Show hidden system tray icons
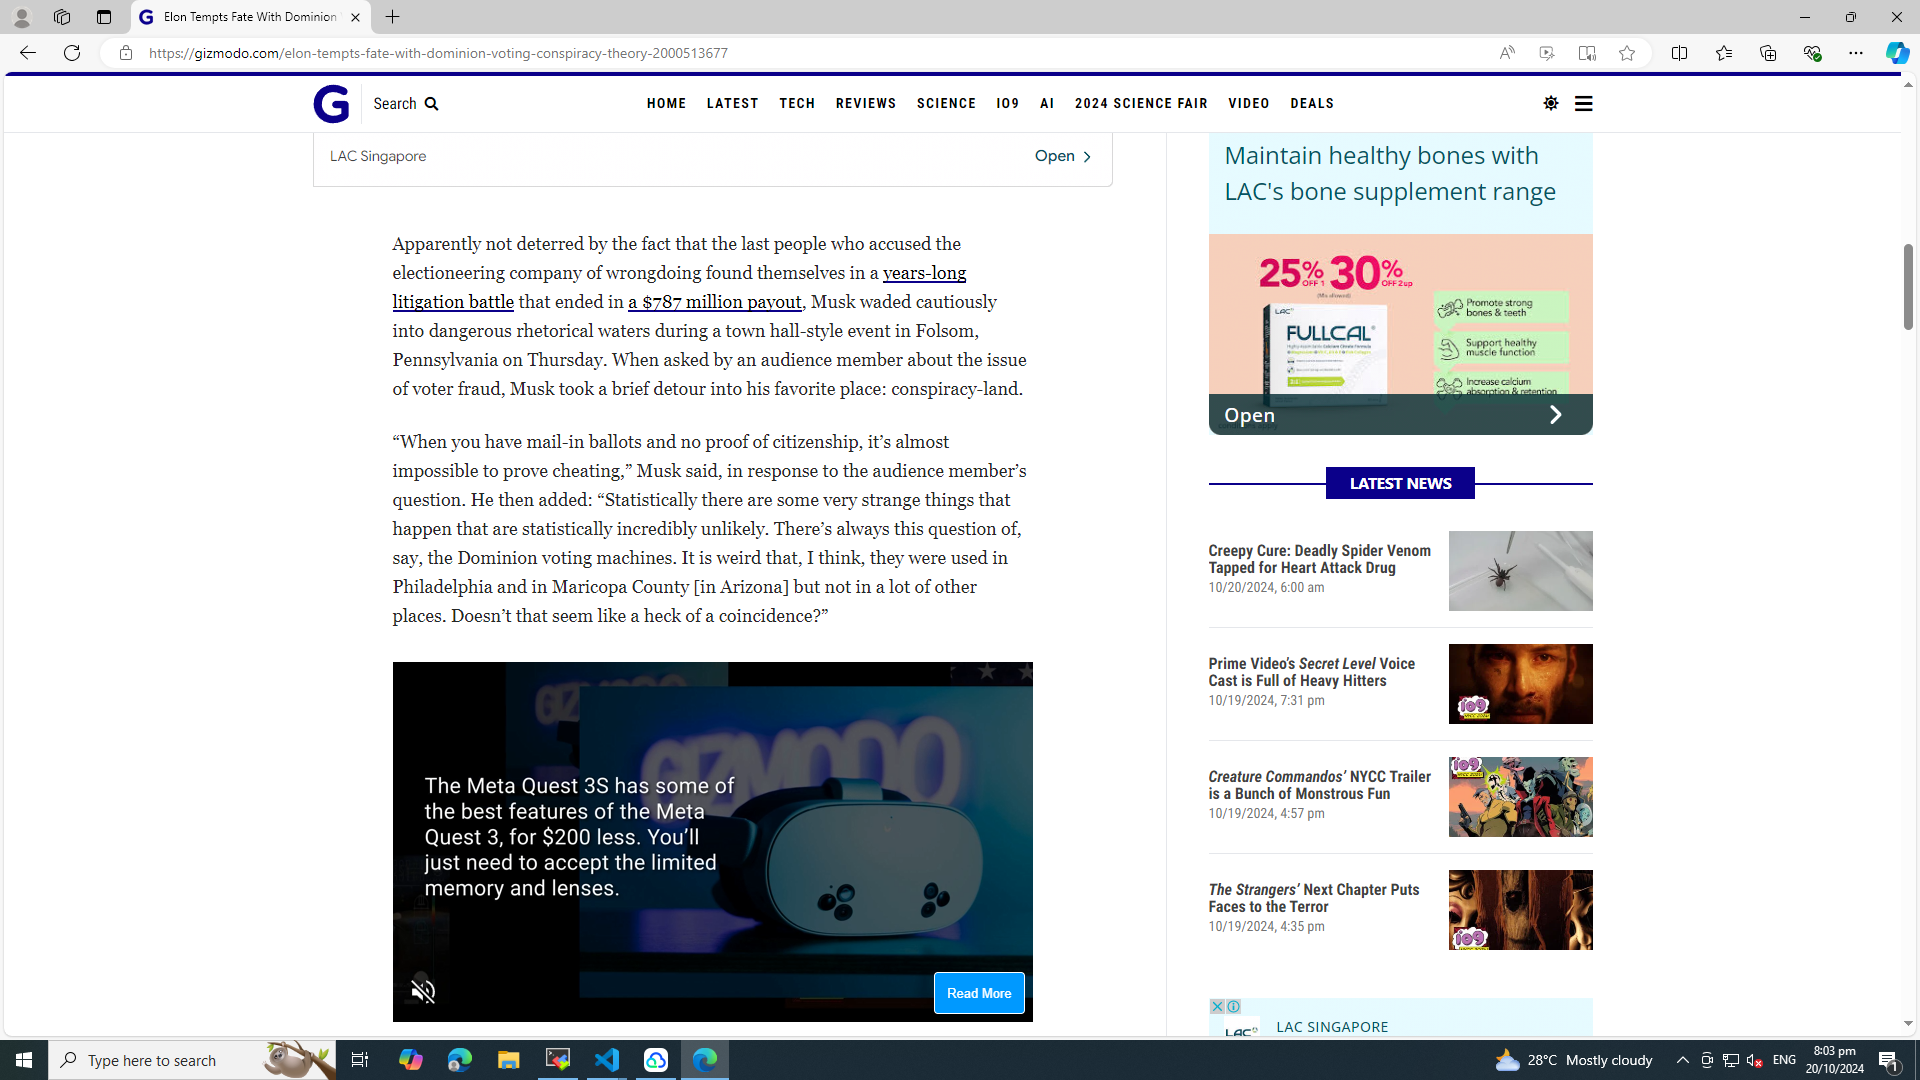 (x=1682, y=1060)
